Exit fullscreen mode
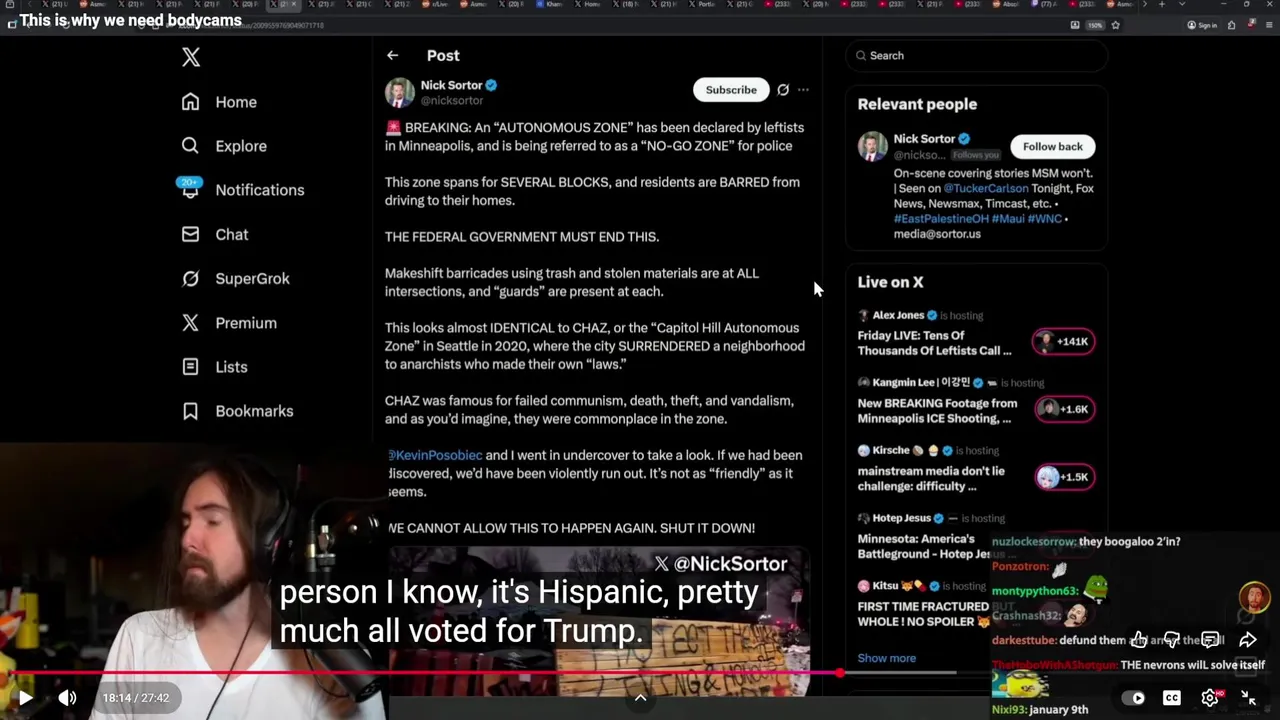The width and height of the screenshot is (1280, 720). tap(1248, 698)
